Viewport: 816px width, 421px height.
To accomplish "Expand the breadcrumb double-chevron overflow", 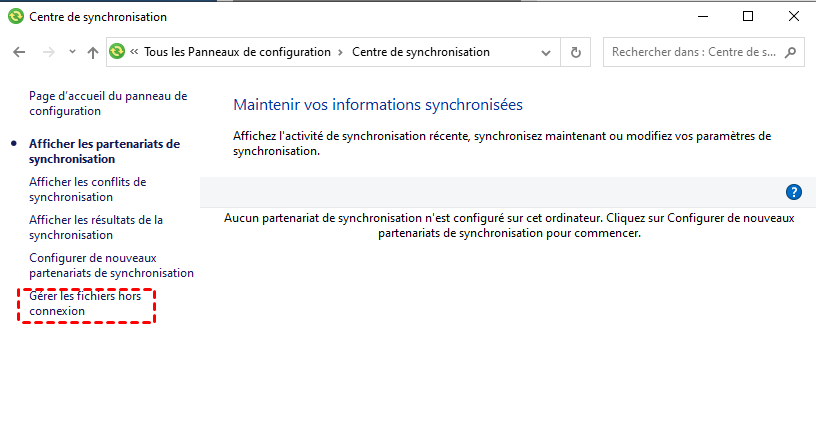I will tap(134, 52).
